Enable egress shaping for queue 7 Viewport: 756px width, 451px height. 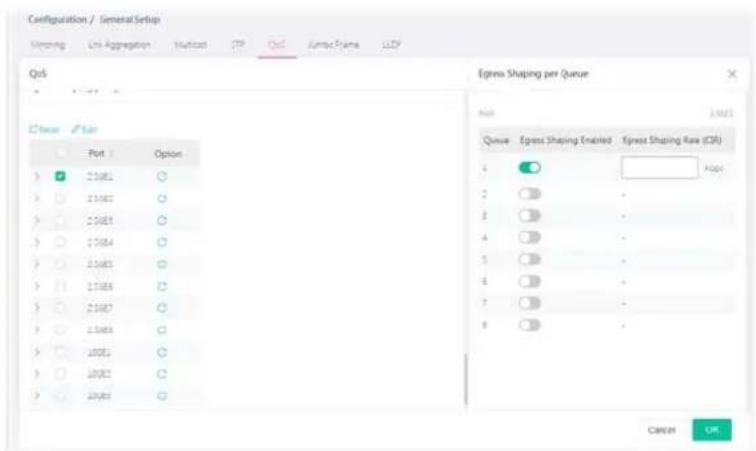point(529,303)
